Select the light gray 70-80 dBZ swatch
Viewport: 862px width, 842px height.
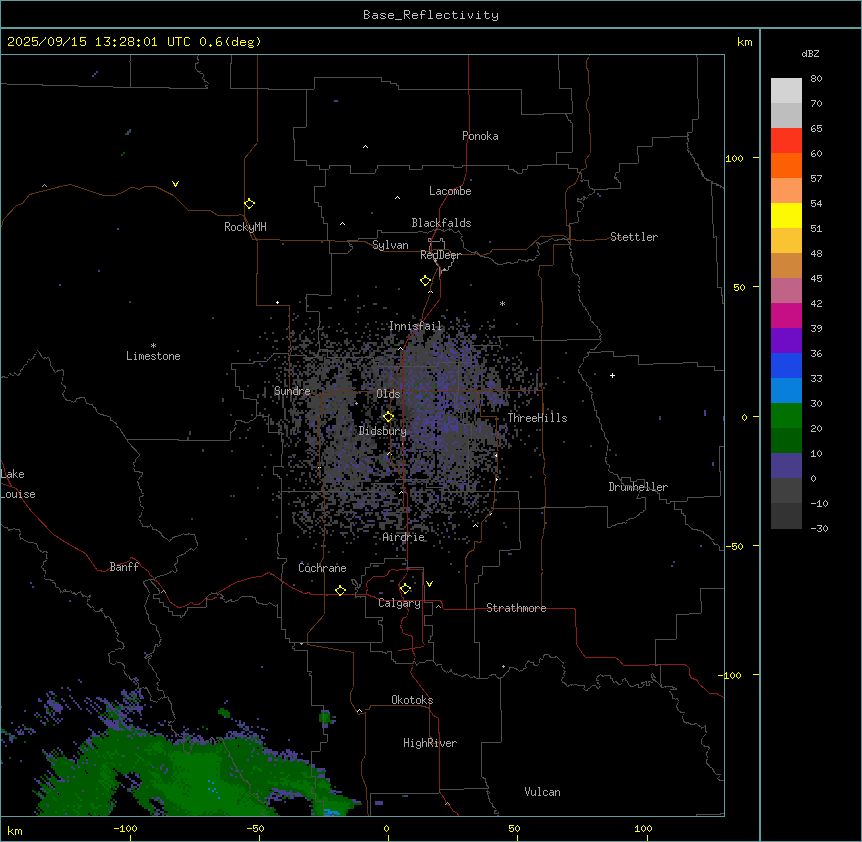(786, 90)
